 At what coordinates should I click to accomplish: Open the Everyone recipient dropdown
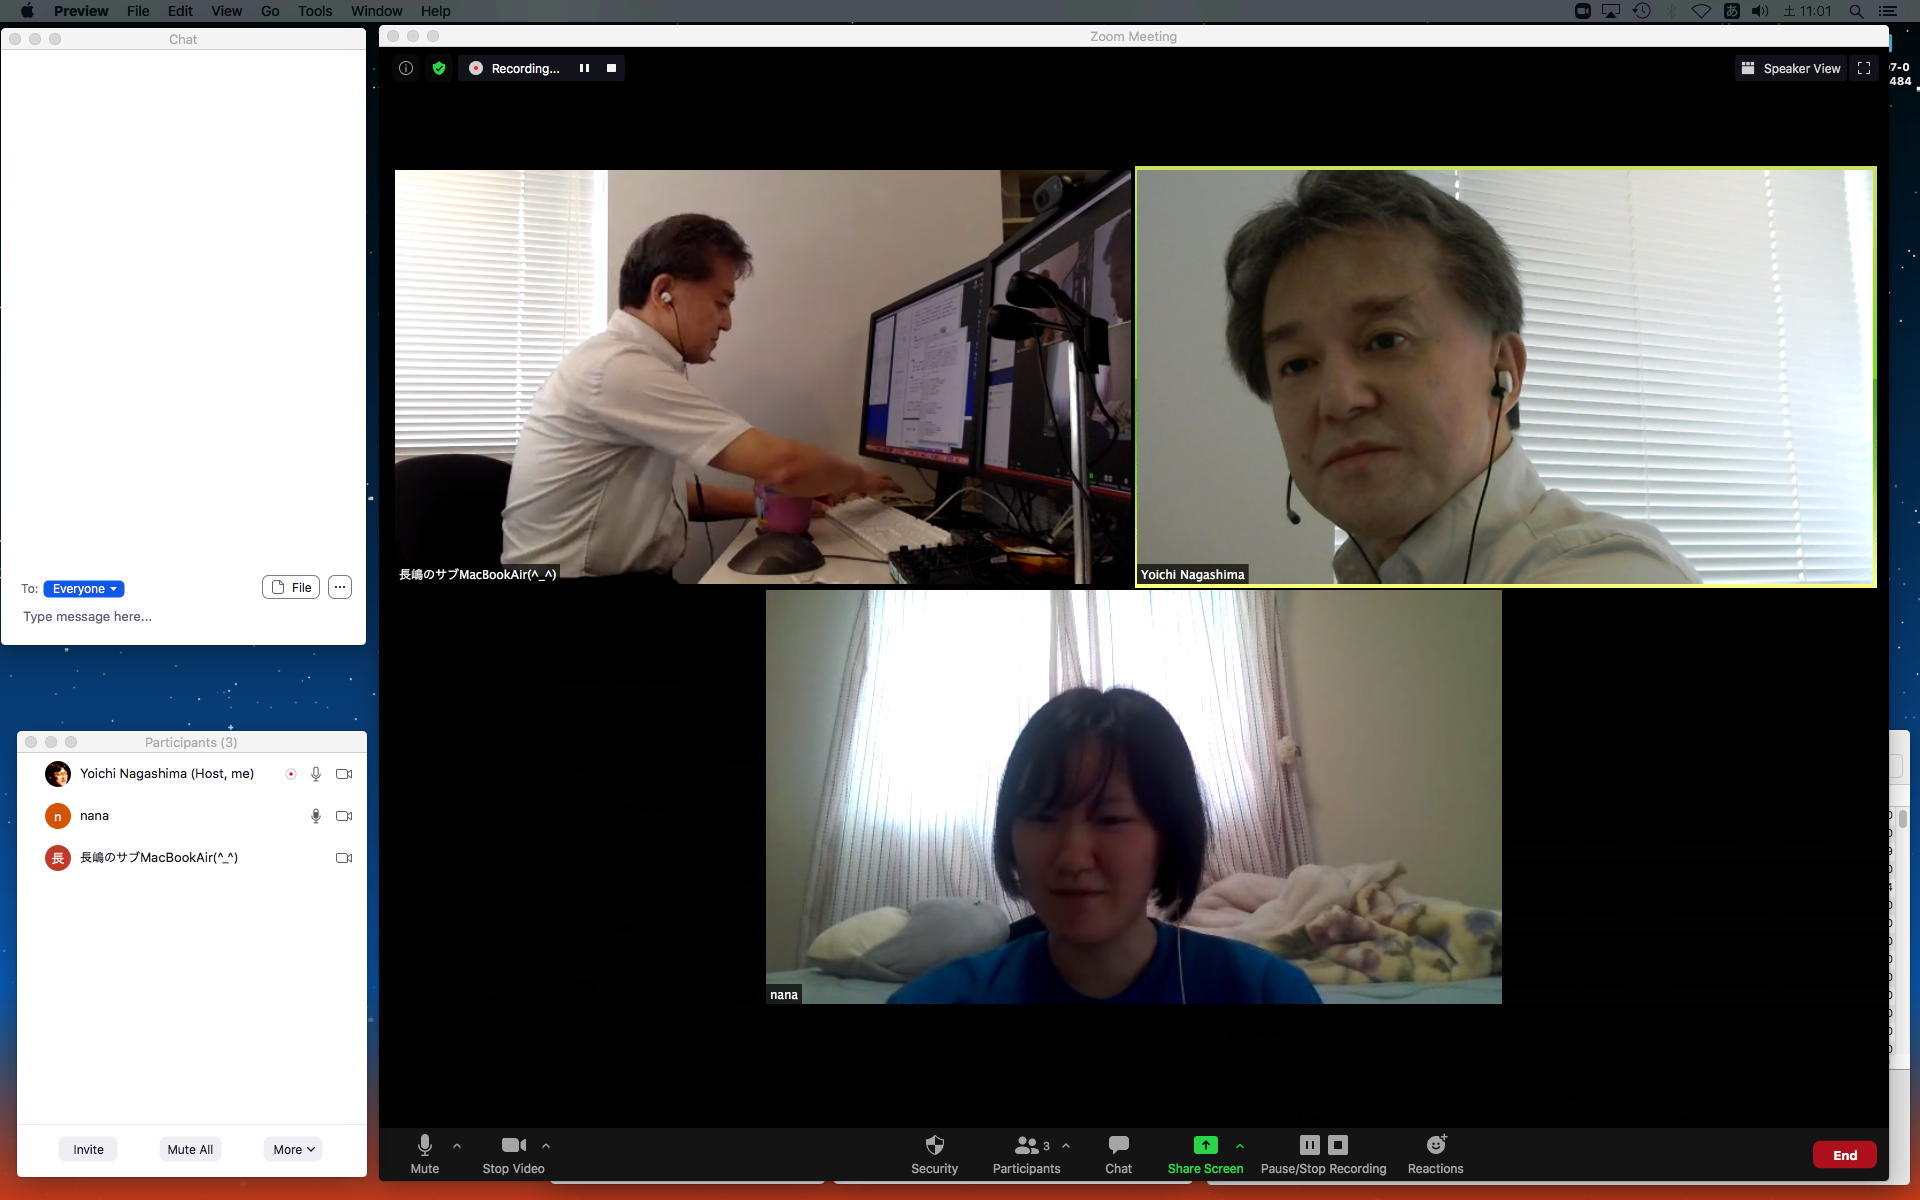84,589
